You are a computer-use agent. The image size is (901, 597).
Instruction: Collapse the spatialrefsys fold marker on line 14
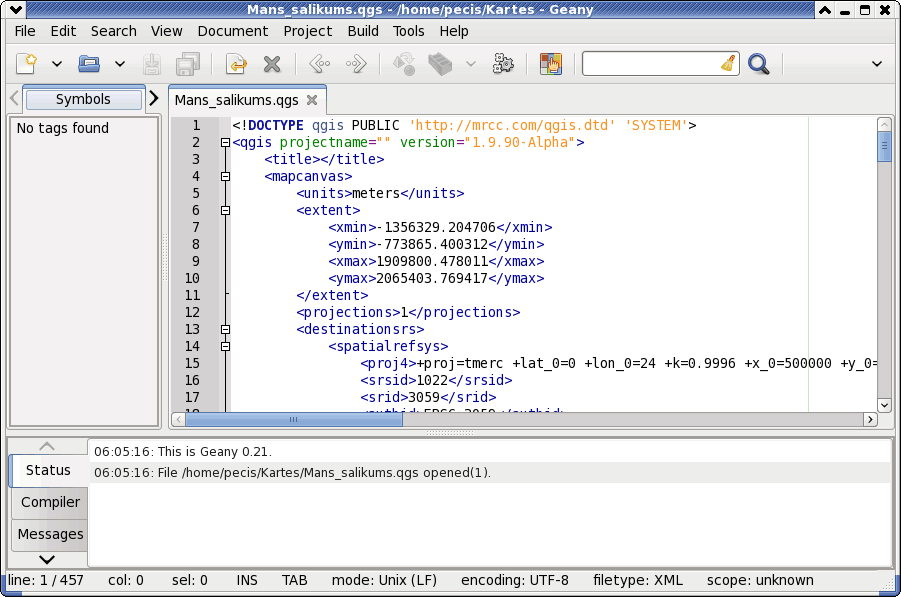(225, 346)
